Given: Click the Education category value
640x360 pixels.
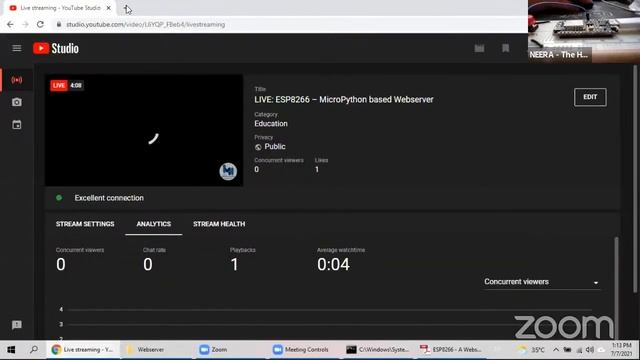Looking at the screenshot, I should coord(271,124).
